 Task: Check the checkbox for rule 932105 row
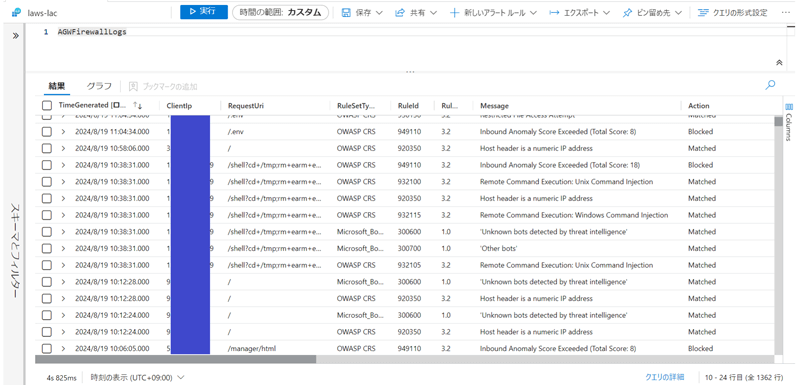coord(47,265)
